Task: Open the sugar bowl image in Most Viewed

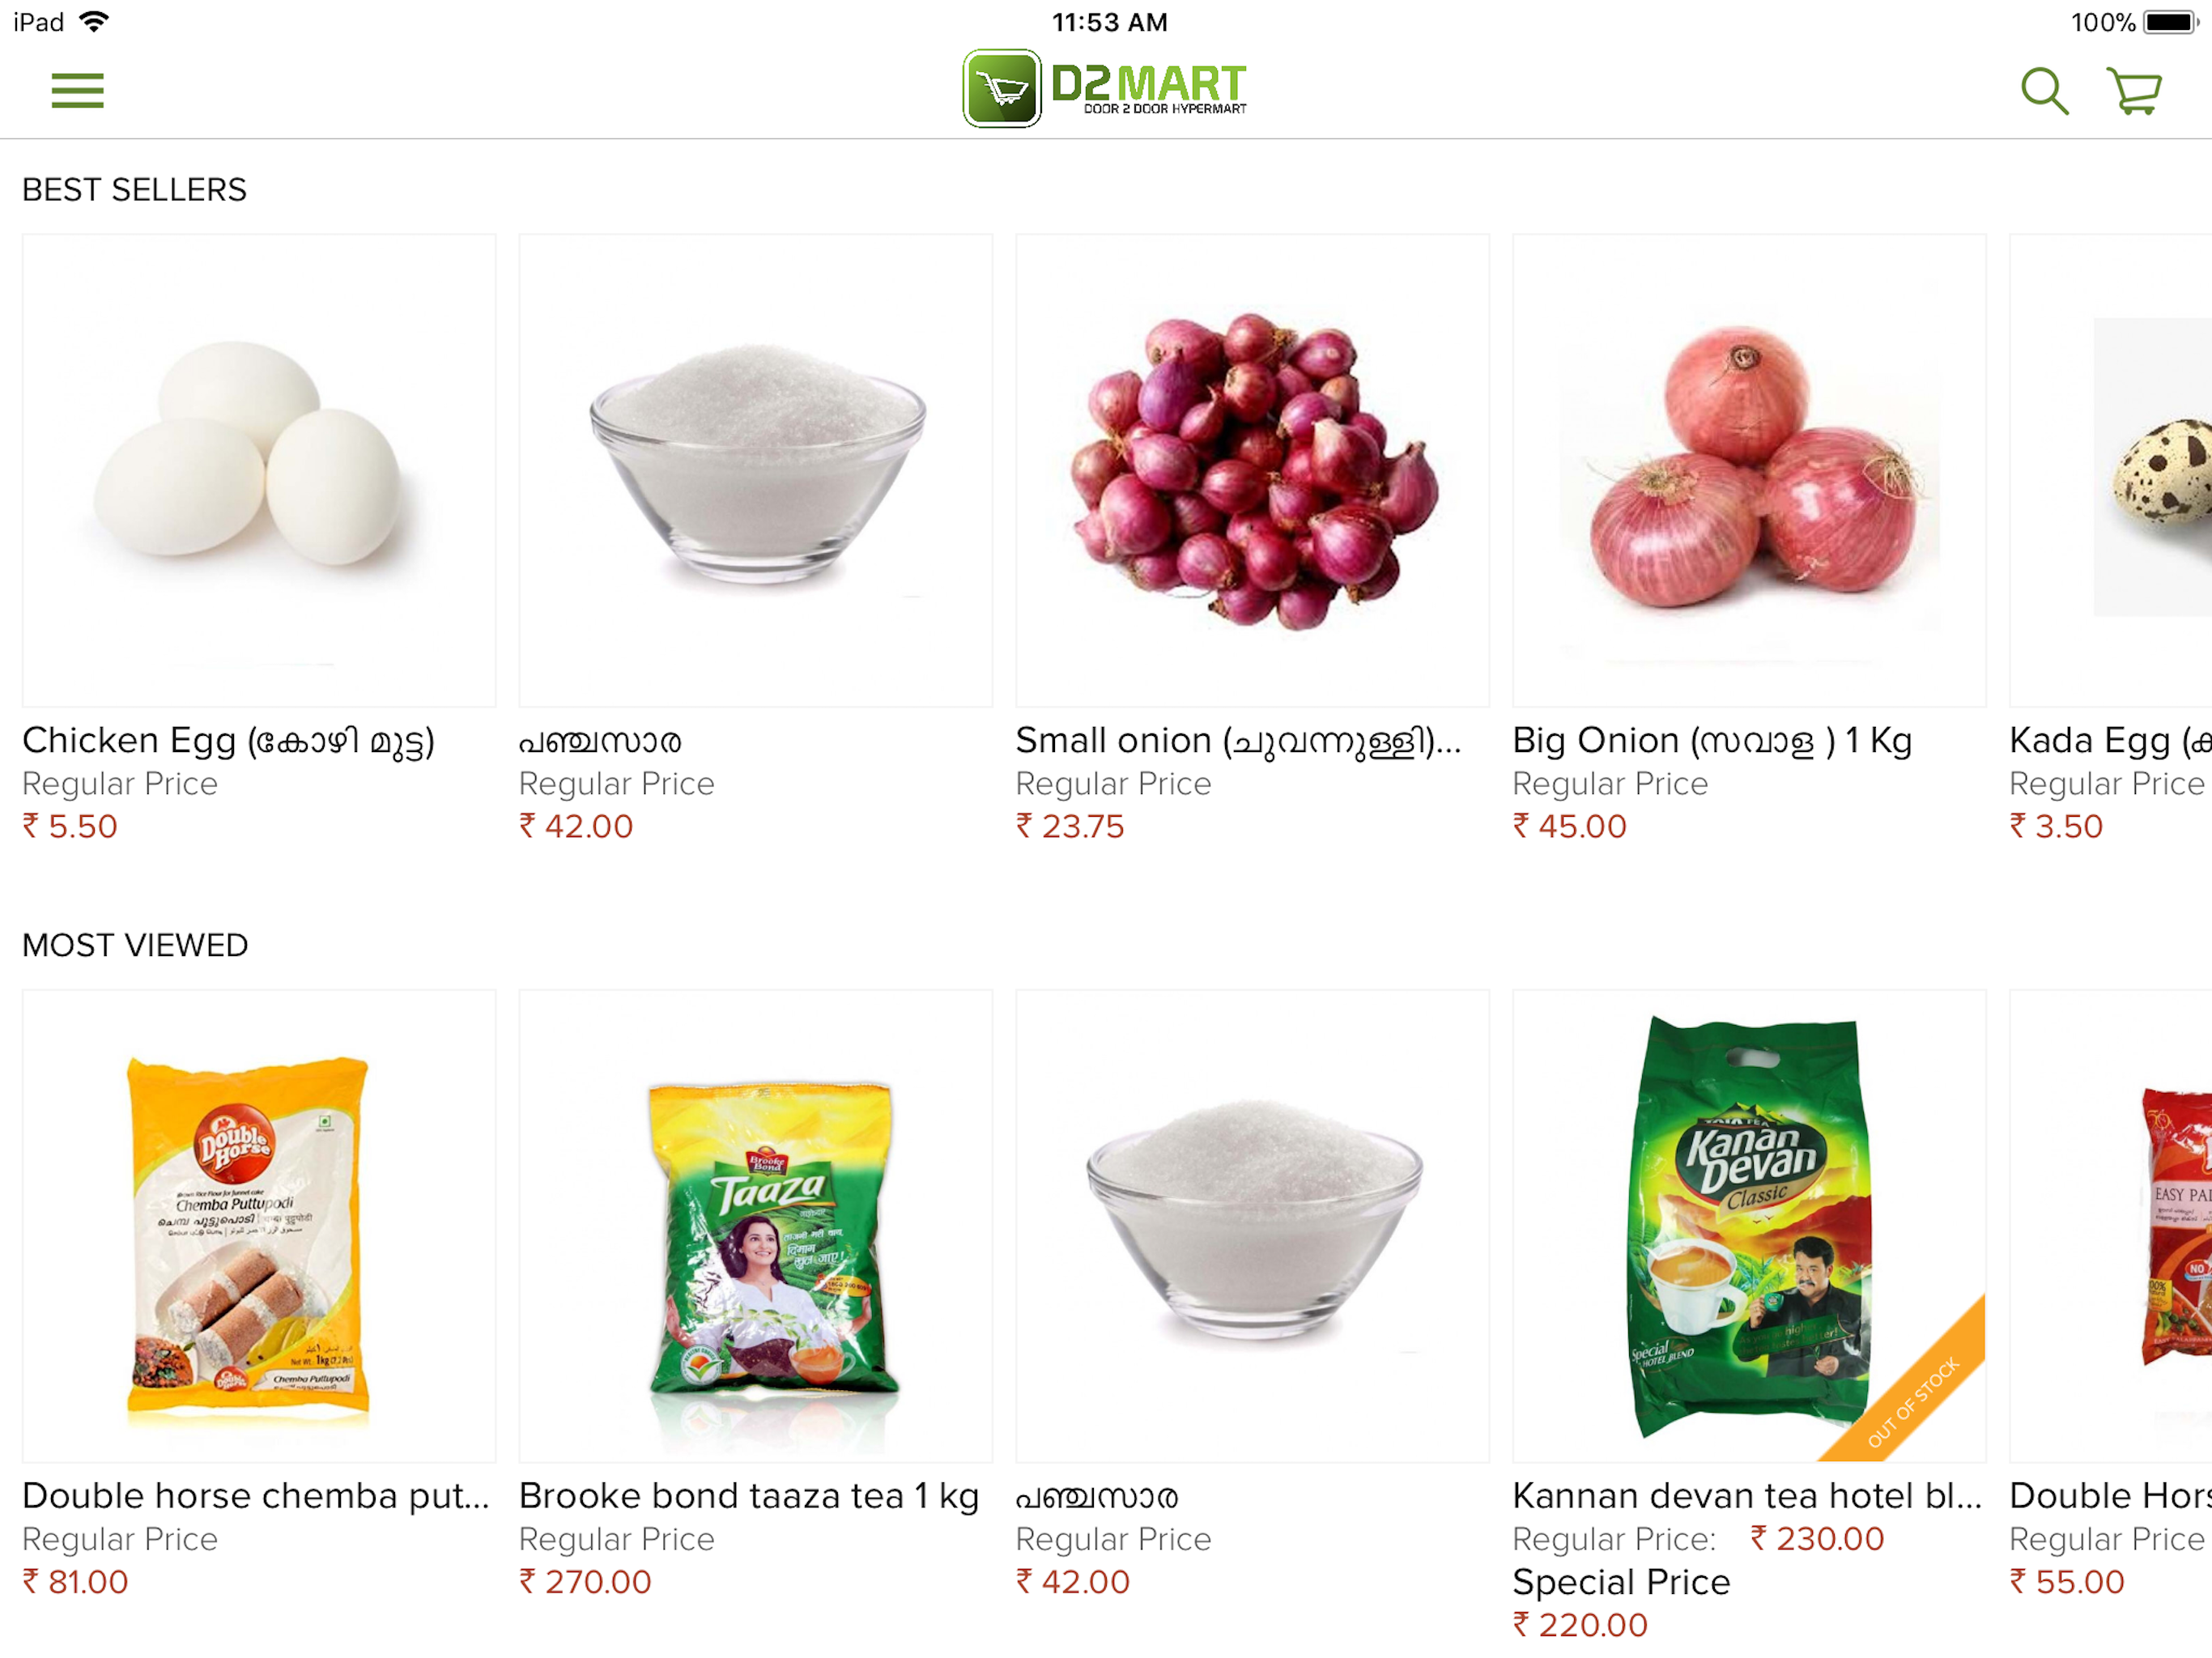Action: [x=1252, y=1226]
